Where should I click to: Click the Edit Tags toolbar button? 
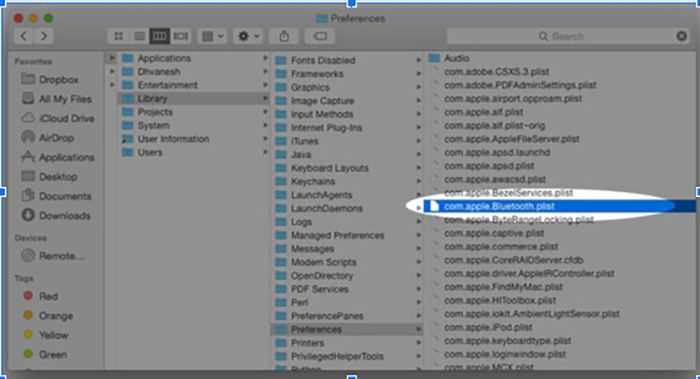click(320, 36)
